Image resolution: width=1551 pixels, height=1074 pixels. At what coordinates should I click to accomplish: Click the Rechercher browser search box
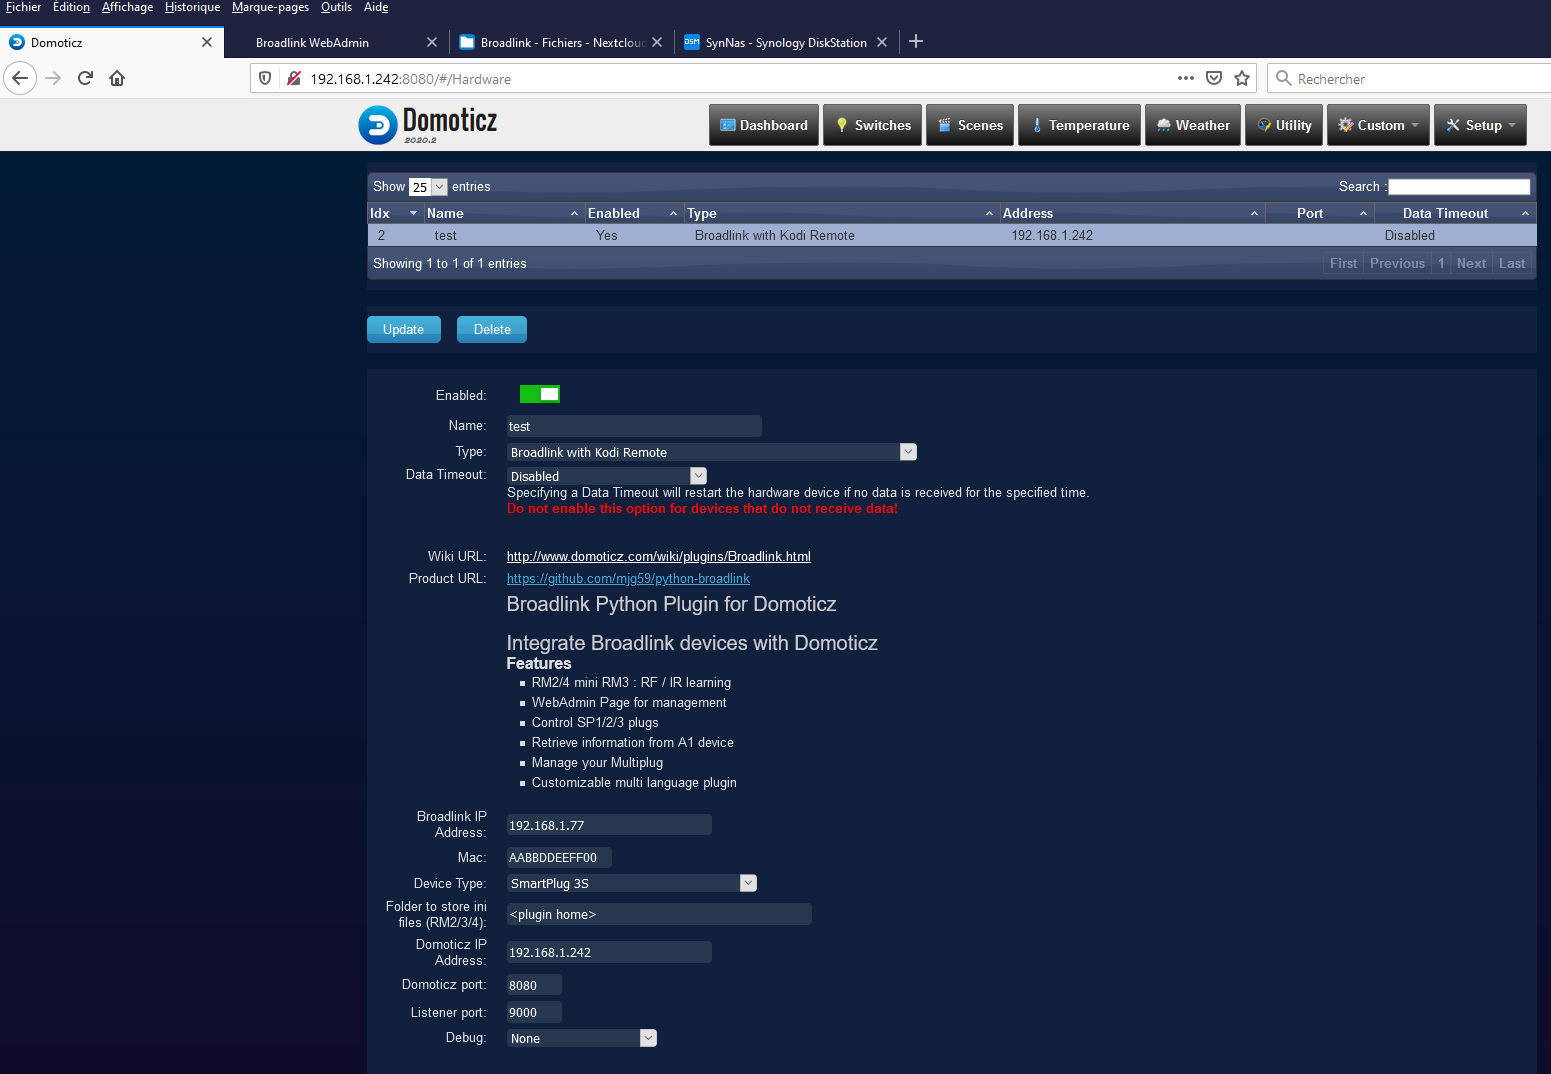[x=1410, y=78]
